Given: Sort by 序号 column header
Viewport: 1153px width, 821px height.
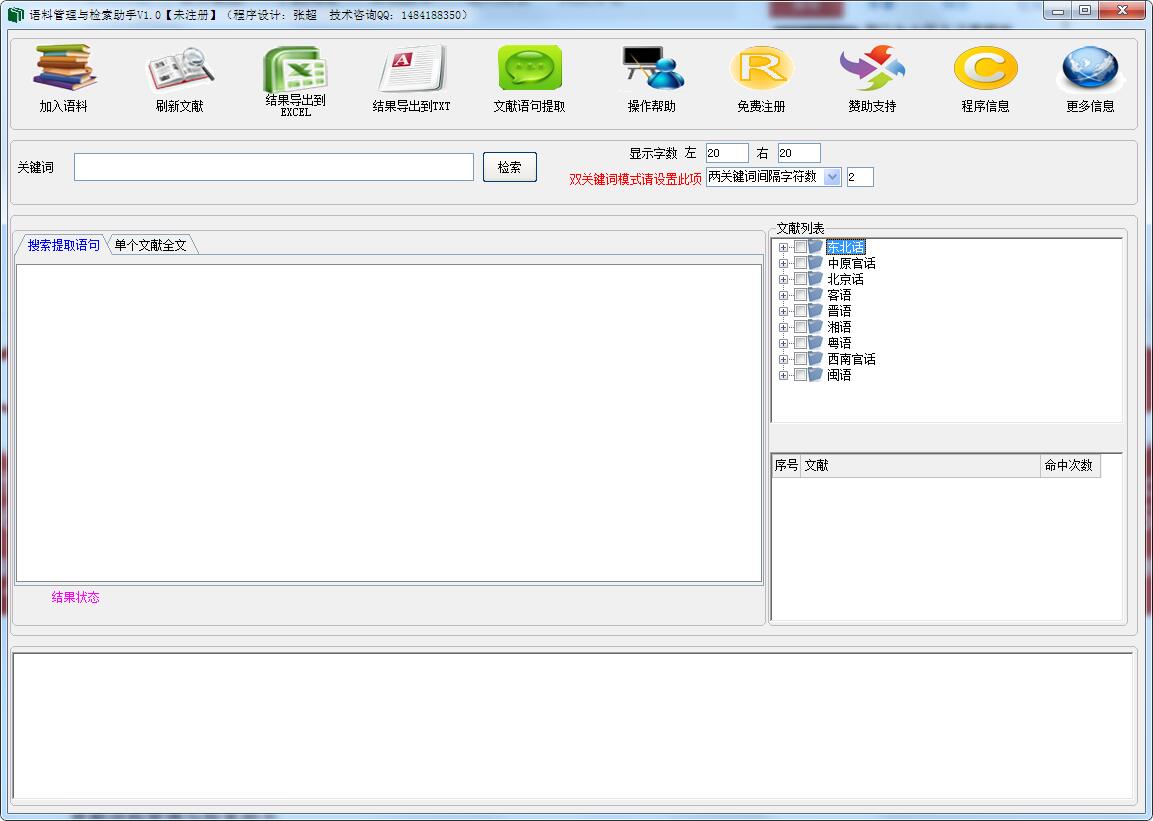Looking at the screenshot, I should [x=786, y=465].
